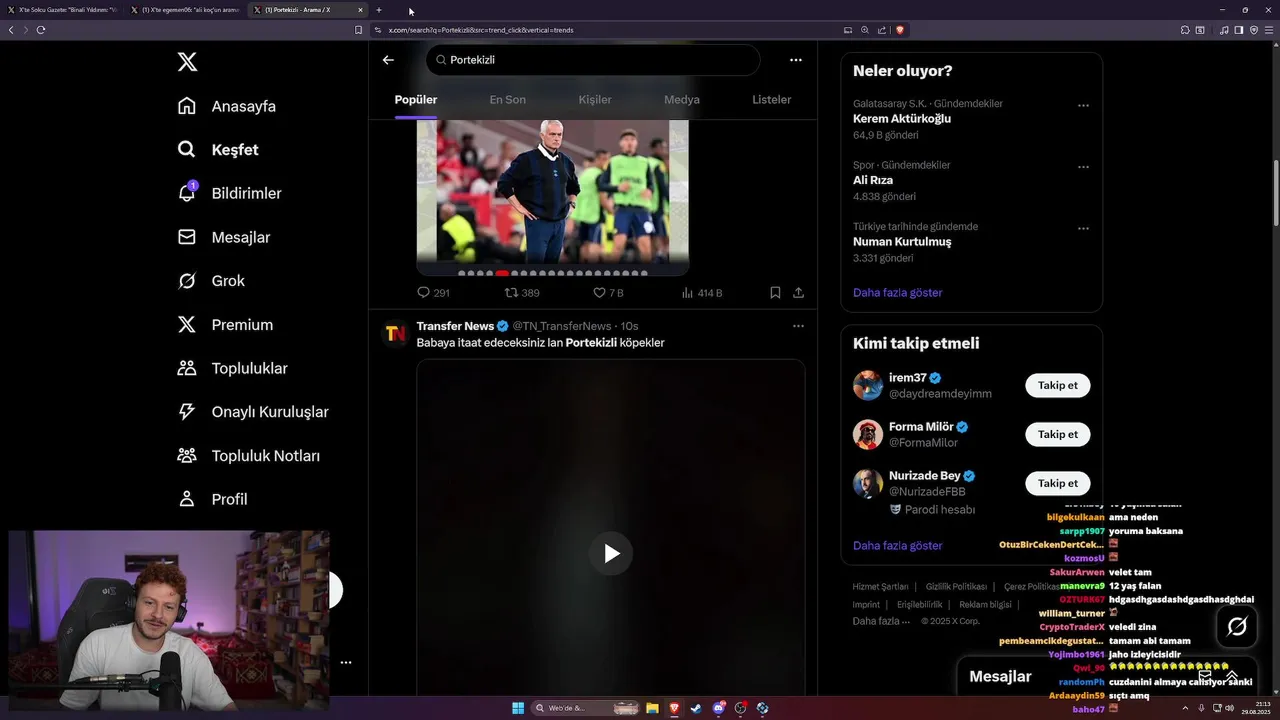Open Grok in sidebar
Image resolution: width=1280 pixels, height=720 pixels.
point(211,281)
